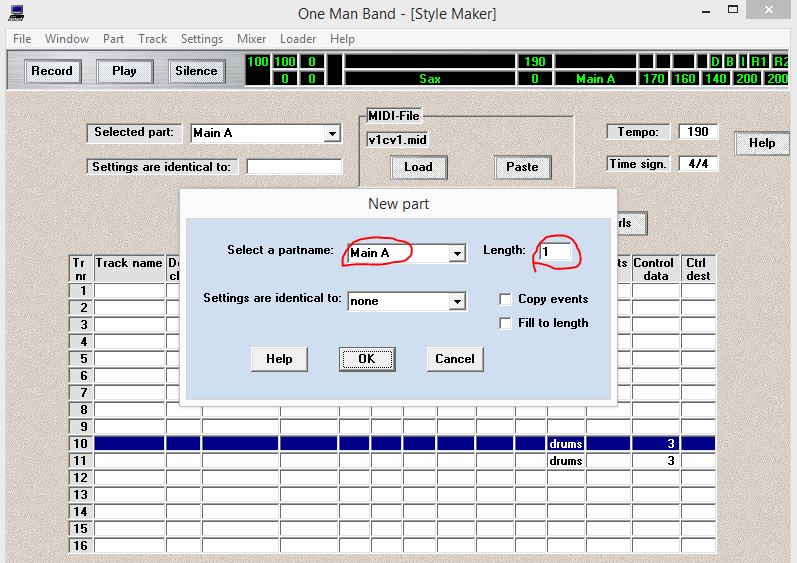
Task: Click the 140 value in status panel
Action: (x=715, y=79)
